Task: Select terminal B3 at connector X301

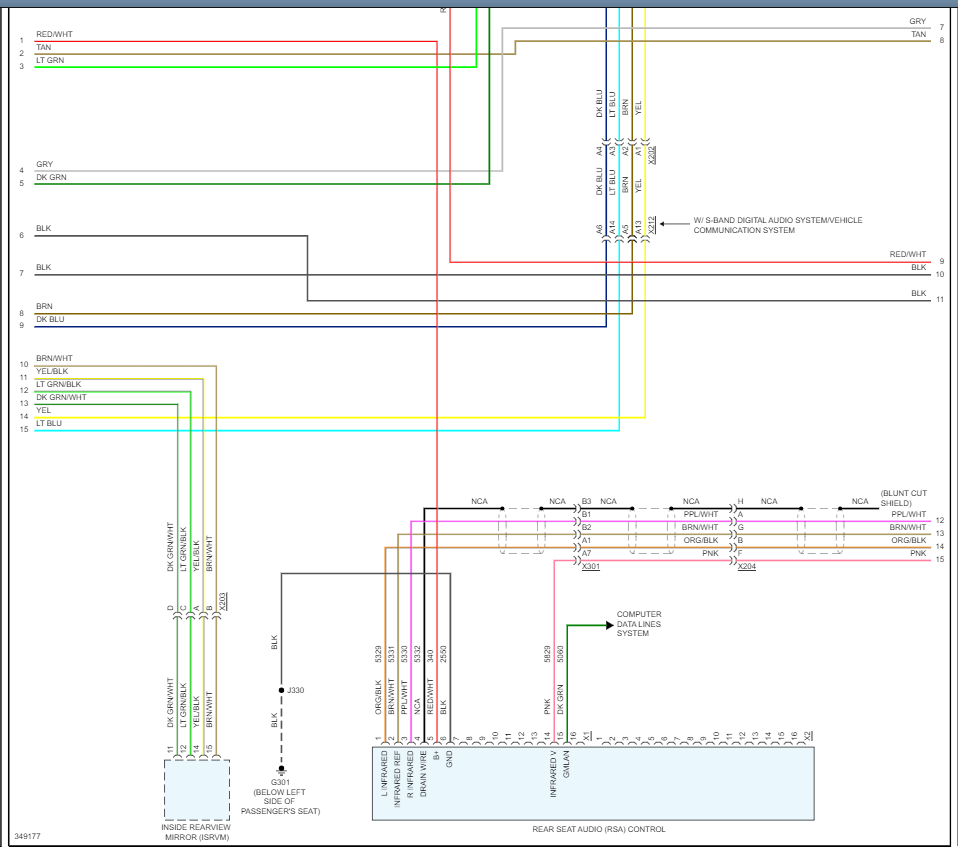Action: tap(587, 501)
